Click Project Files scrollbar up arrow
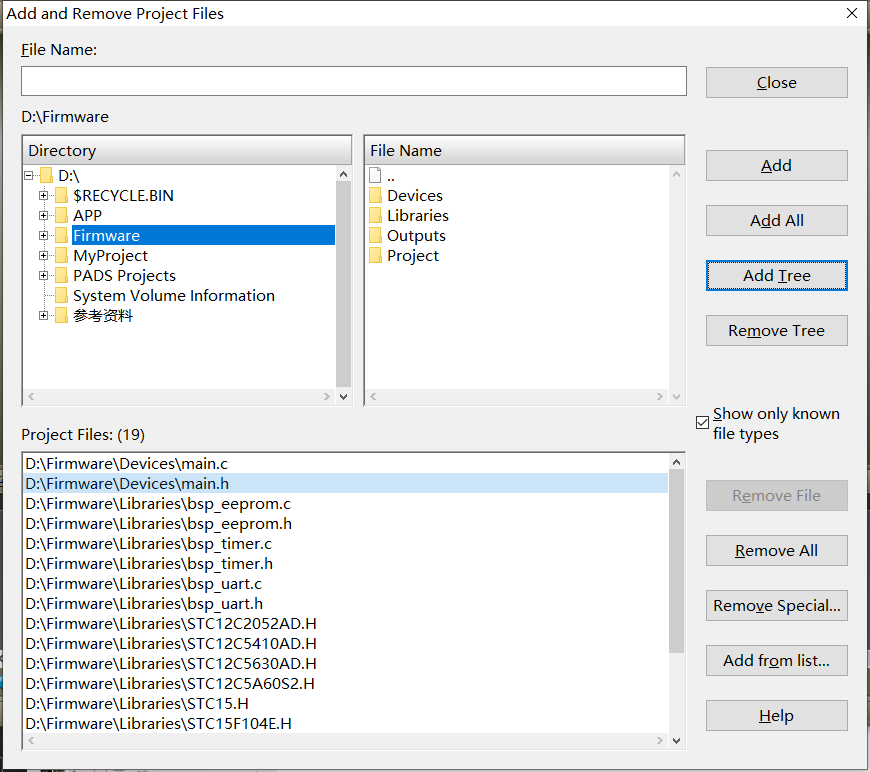Screen dimensions: 870x772 click(676, 462)
